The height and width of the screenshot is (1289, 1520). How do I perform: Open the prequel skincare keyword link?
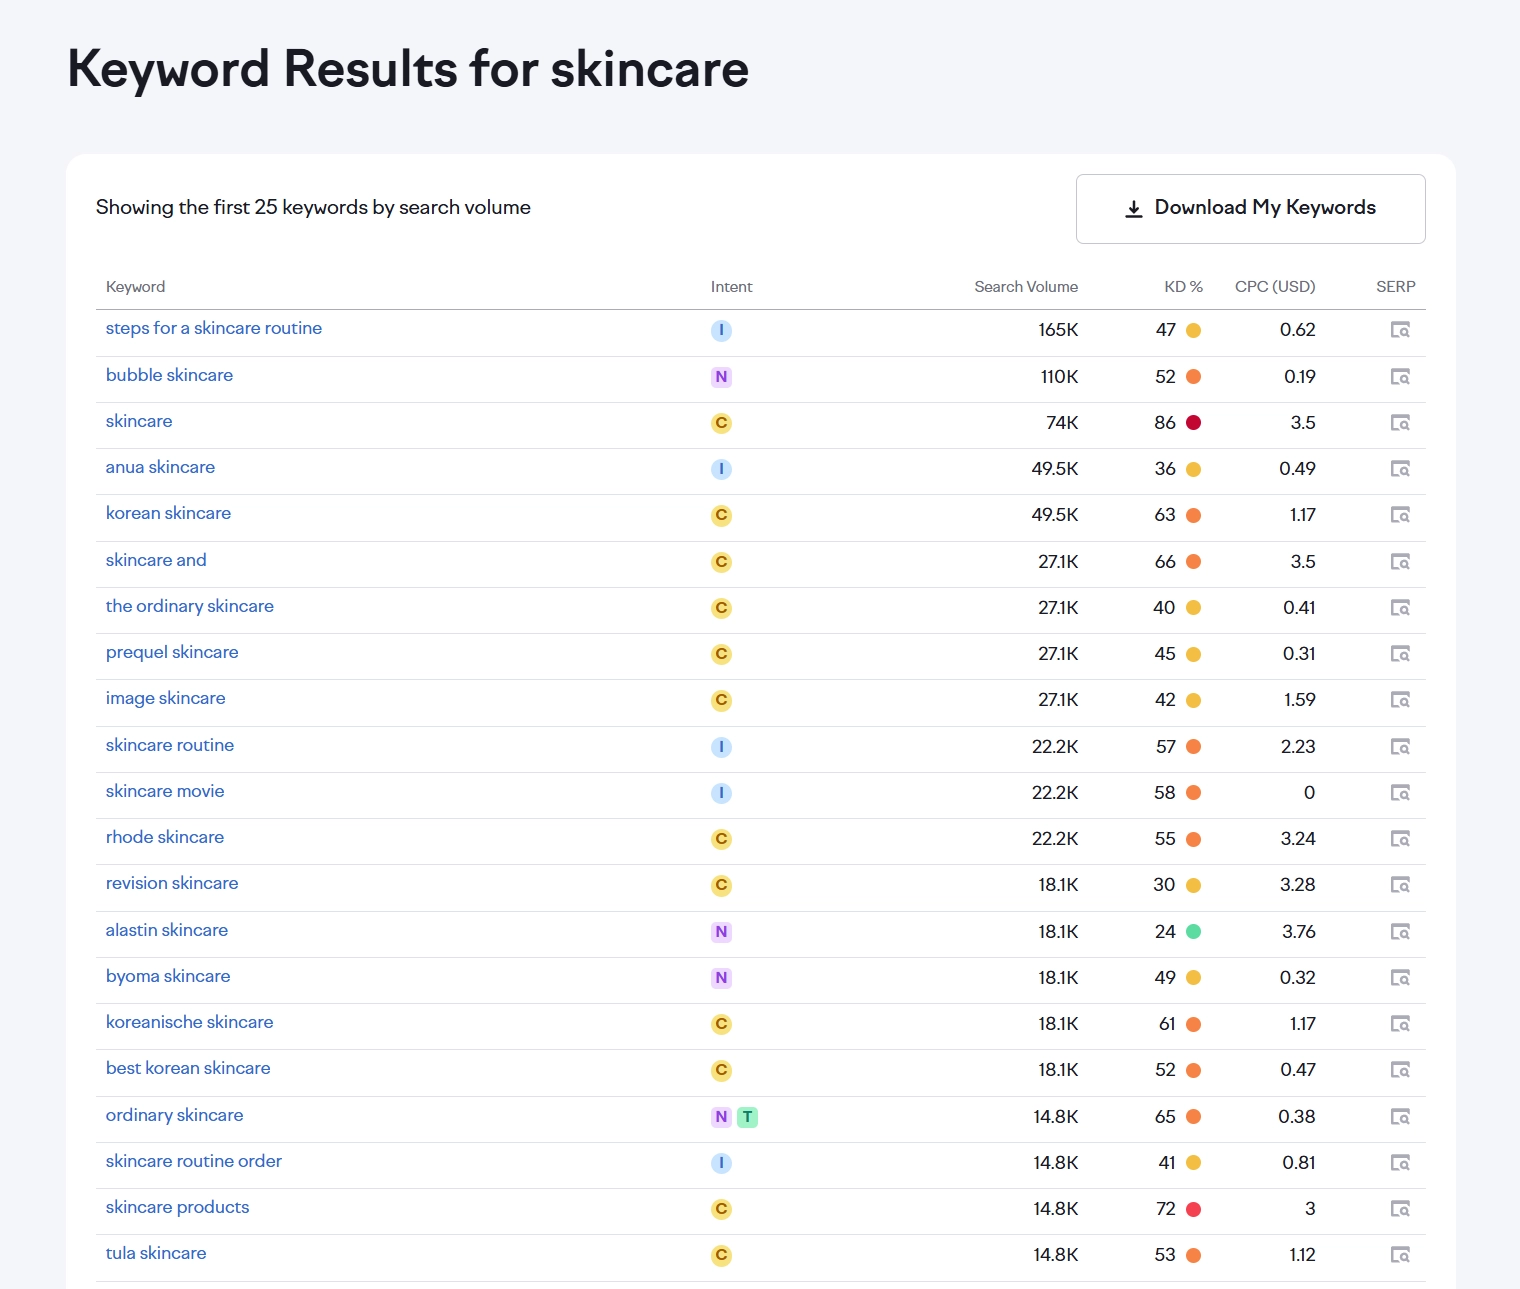pyautogui.click(x=172, y=652)
